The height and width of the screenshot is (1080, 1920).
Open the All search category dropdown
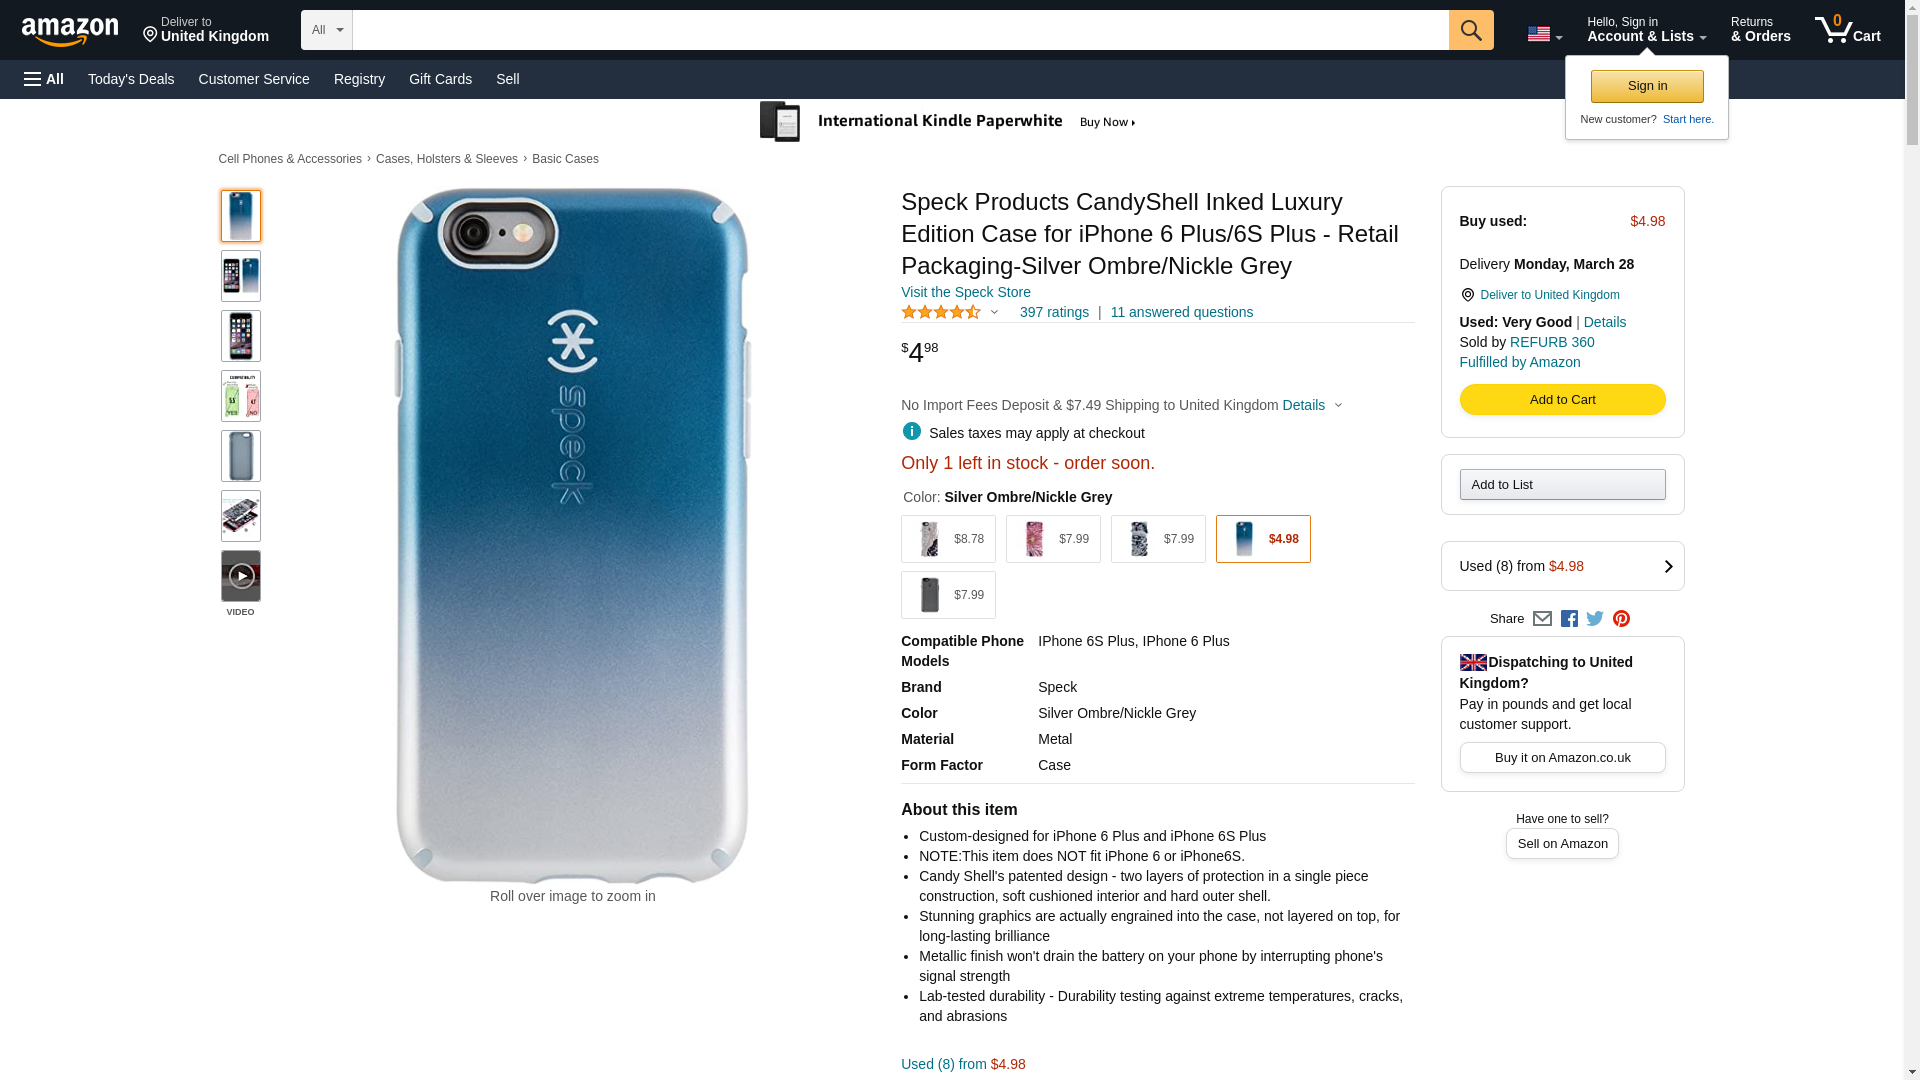click(x=327, y=30)
